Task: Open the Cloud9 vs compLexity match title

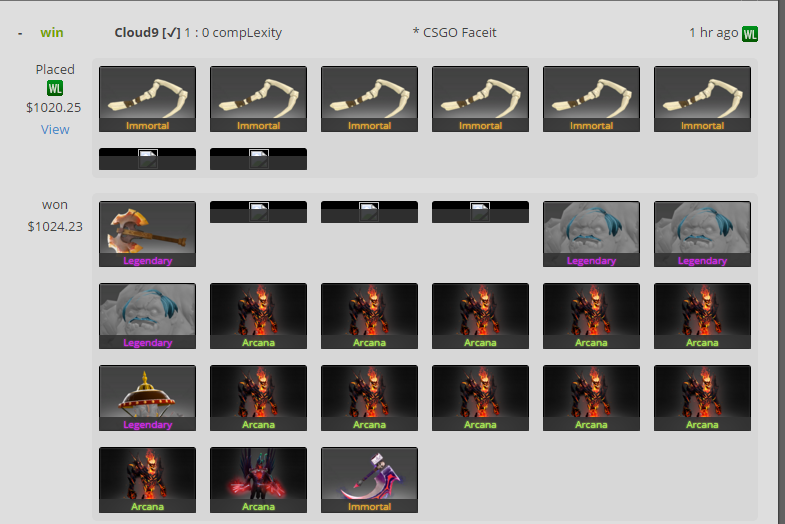Action: [x=198, y=33]
